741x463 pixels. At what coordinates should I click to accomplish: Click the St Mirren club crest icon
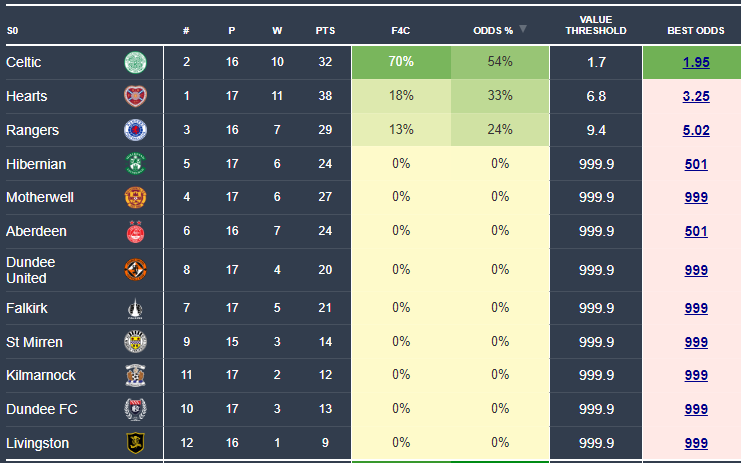tap(134, 342)
